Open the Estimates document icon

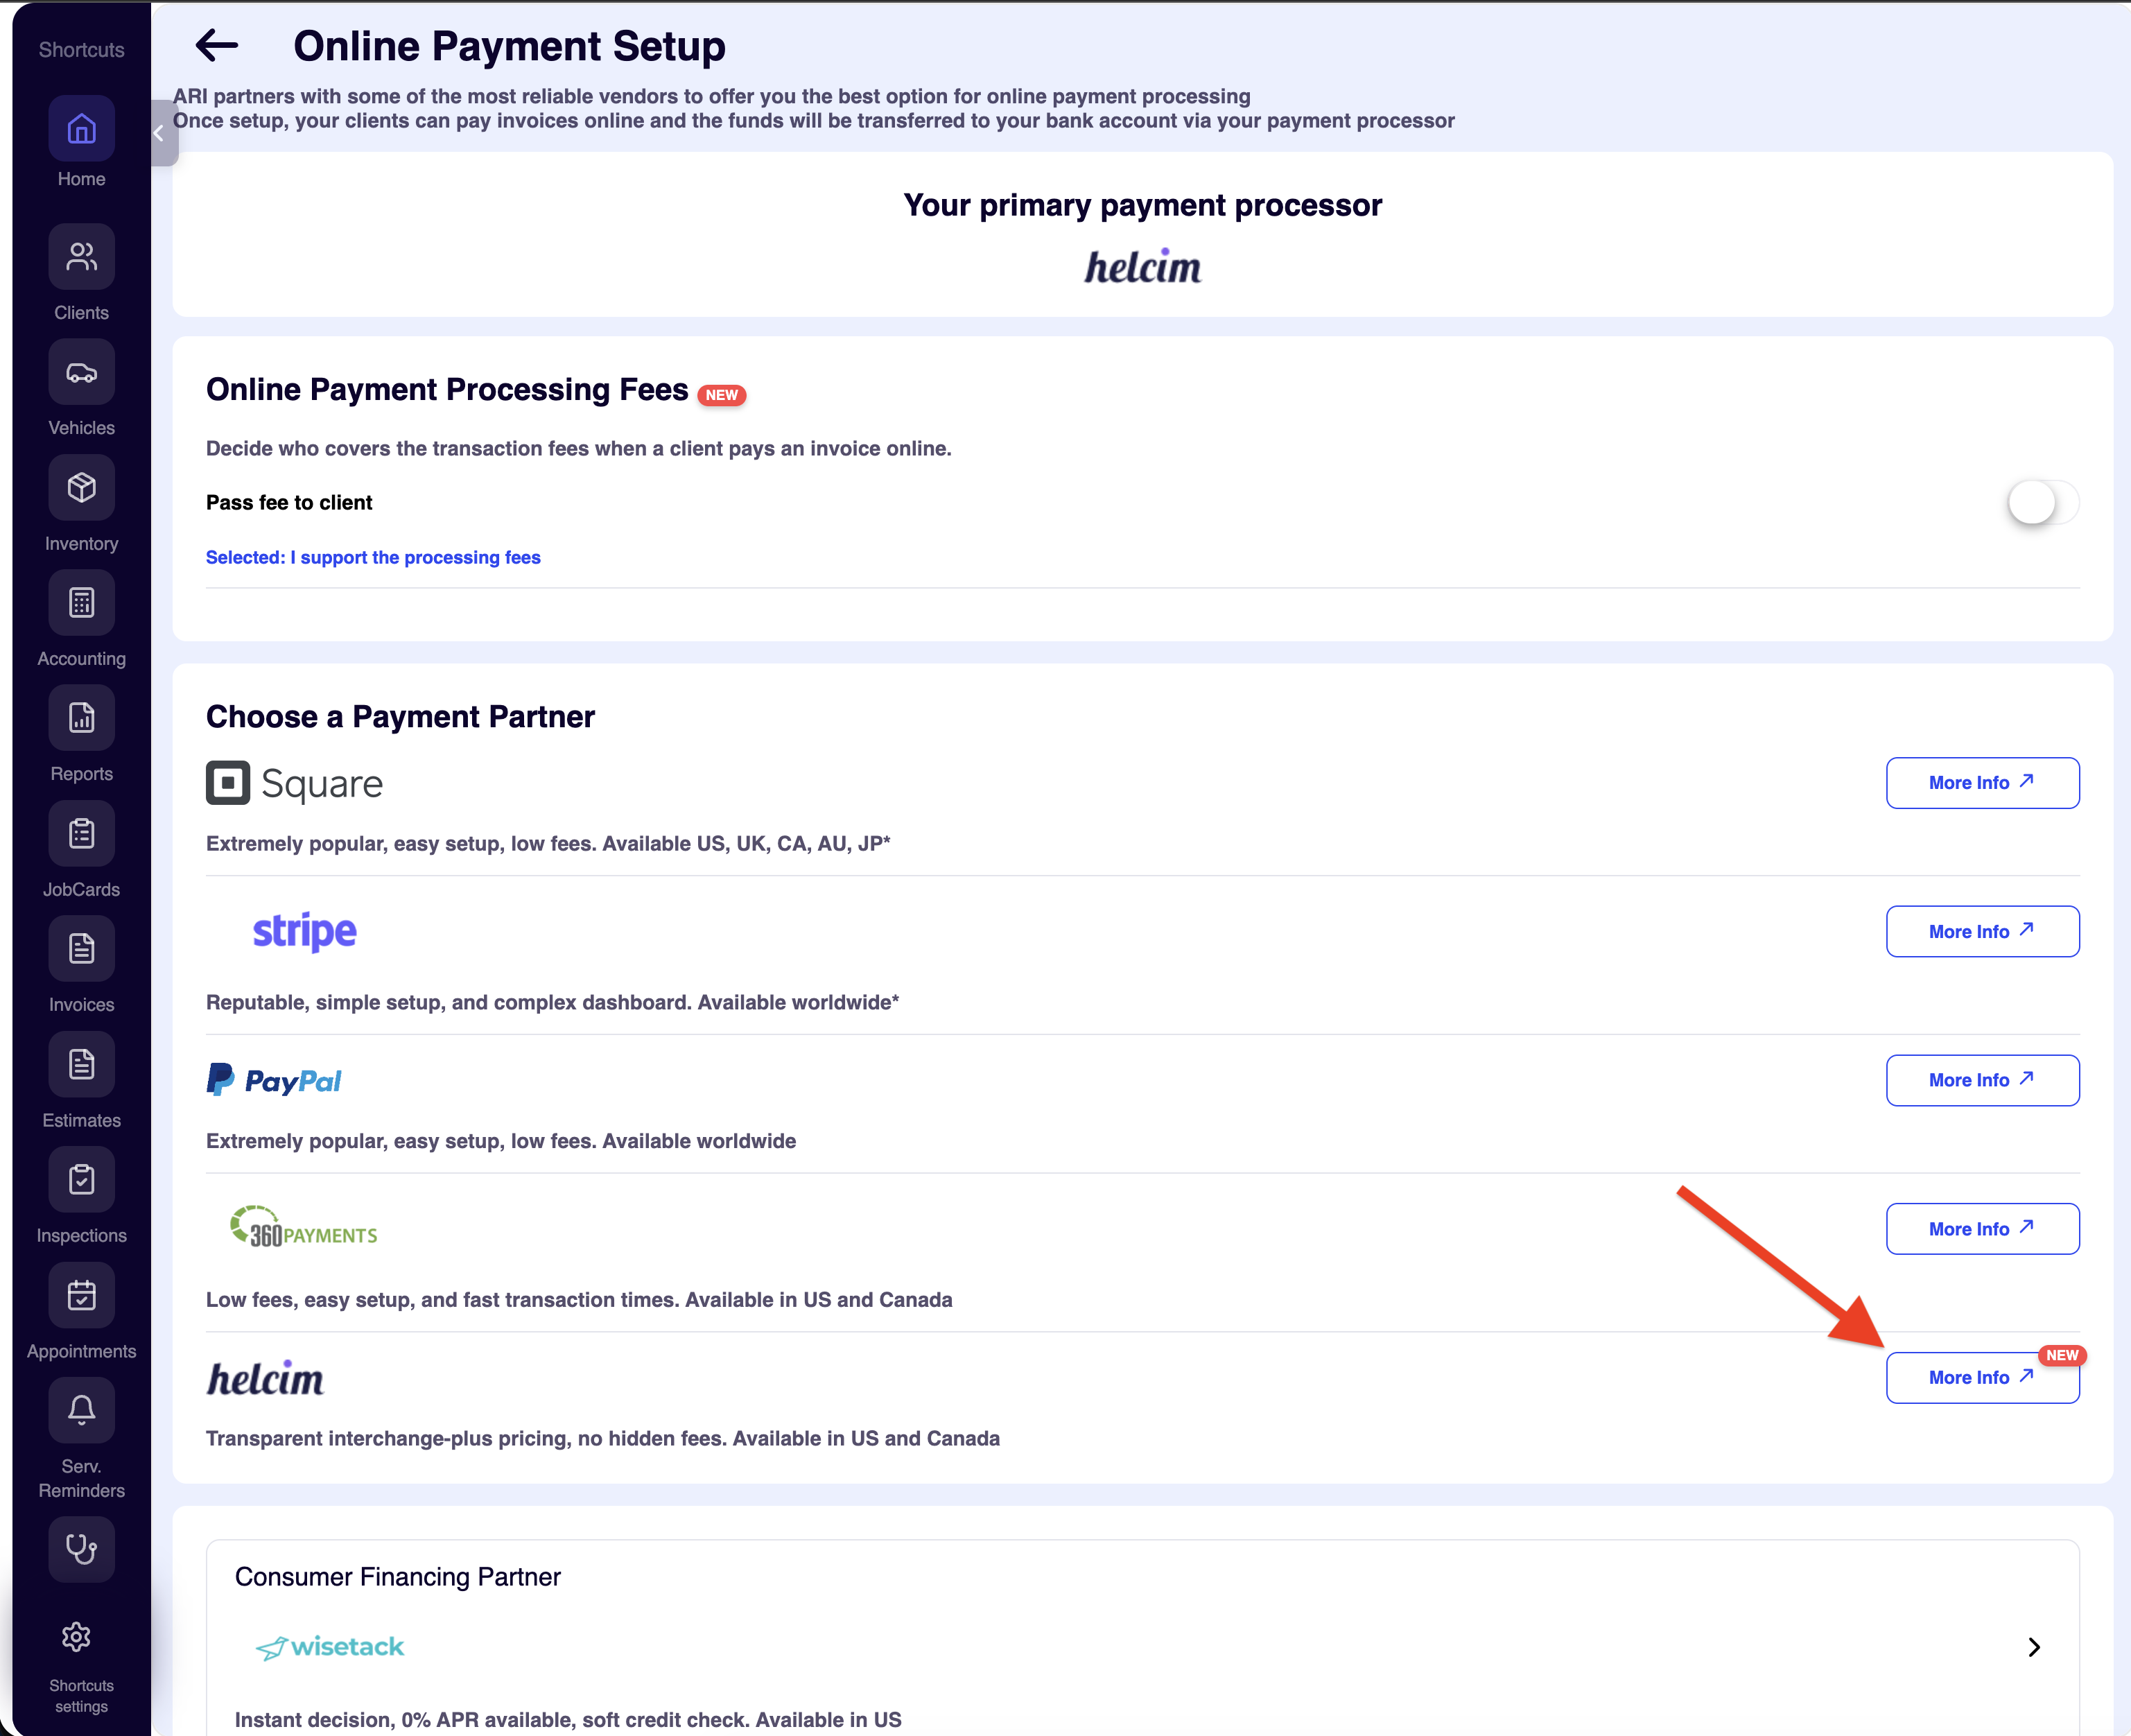click(x=81, y=1065)
